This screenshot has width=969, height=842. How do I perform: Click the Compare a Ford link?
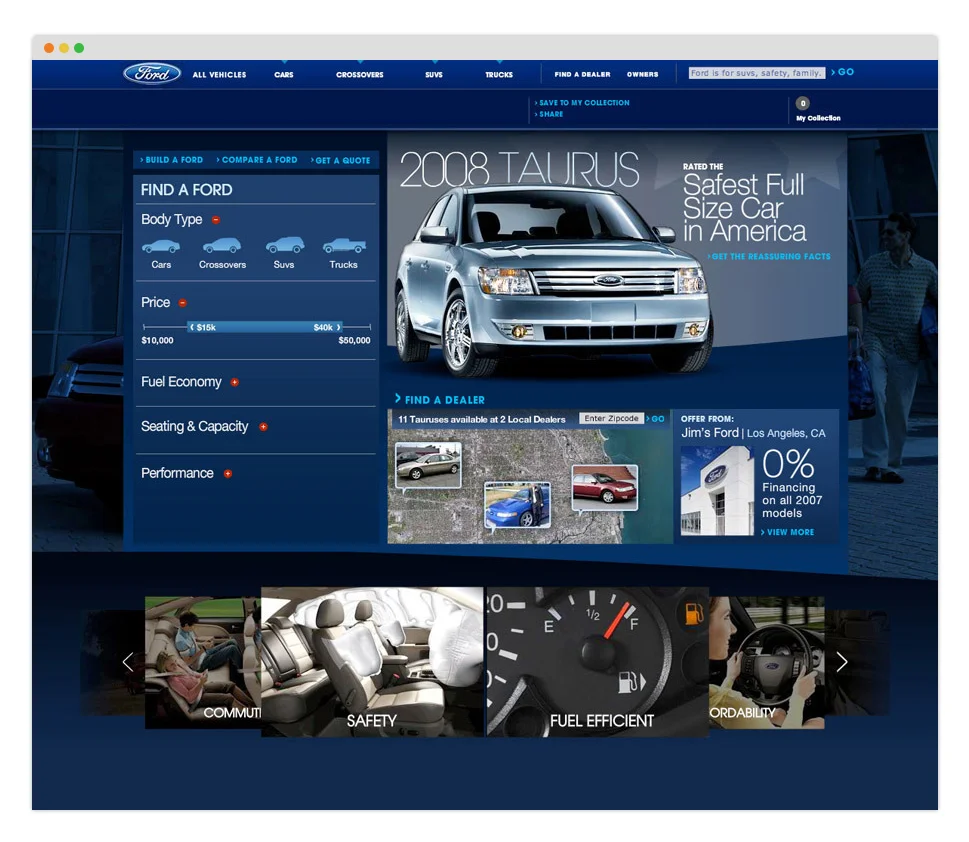[257, 159]
